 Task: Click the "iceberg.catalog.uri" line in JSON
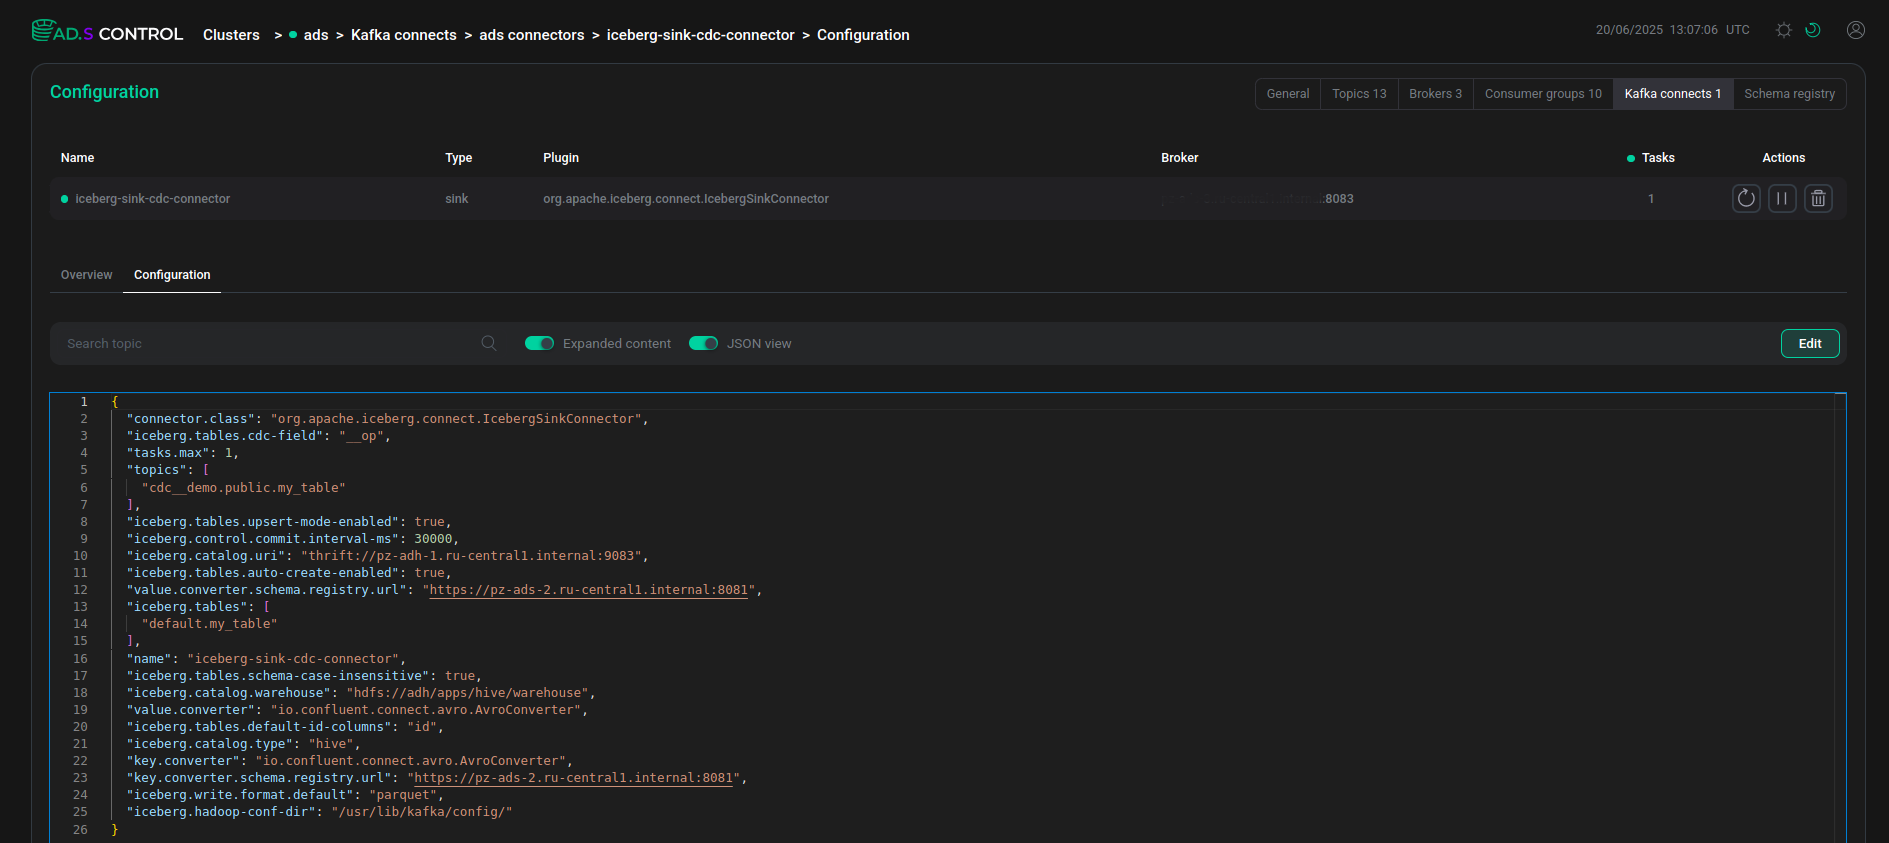pyautogui.click(x=388, y=556)
